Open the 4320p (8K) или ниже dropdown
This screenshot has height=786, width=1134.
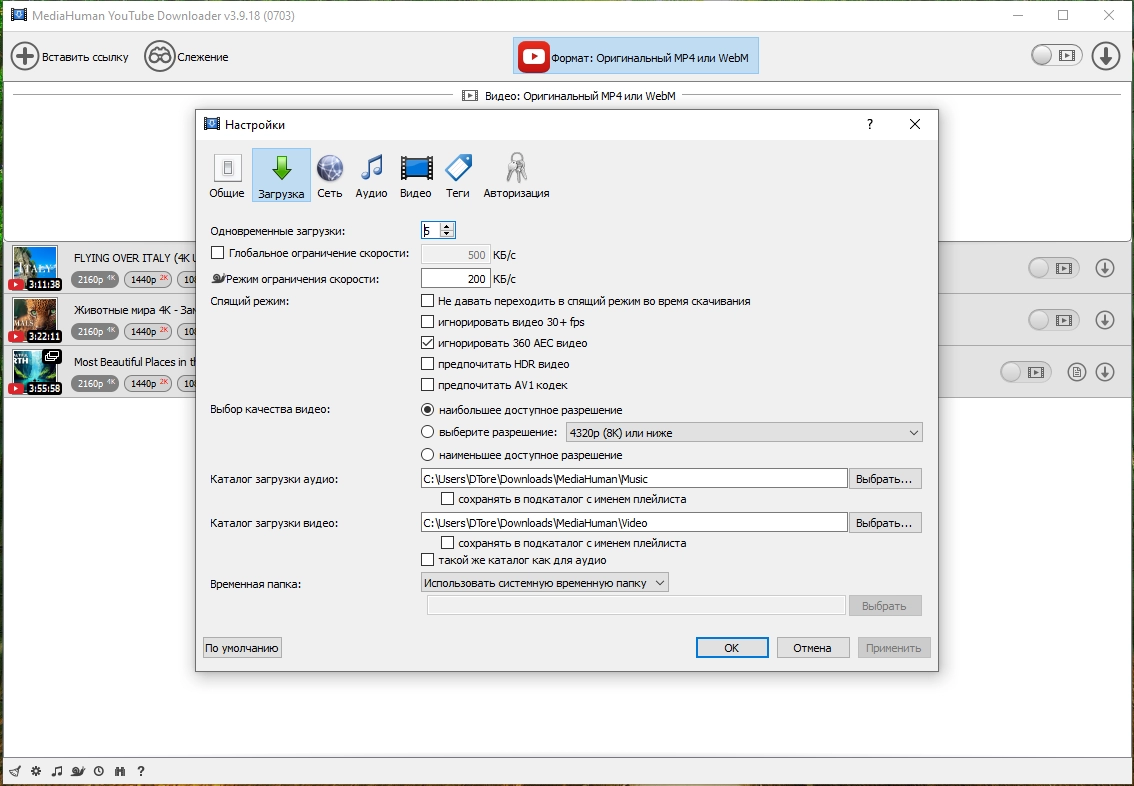click(x=744, y=432)
